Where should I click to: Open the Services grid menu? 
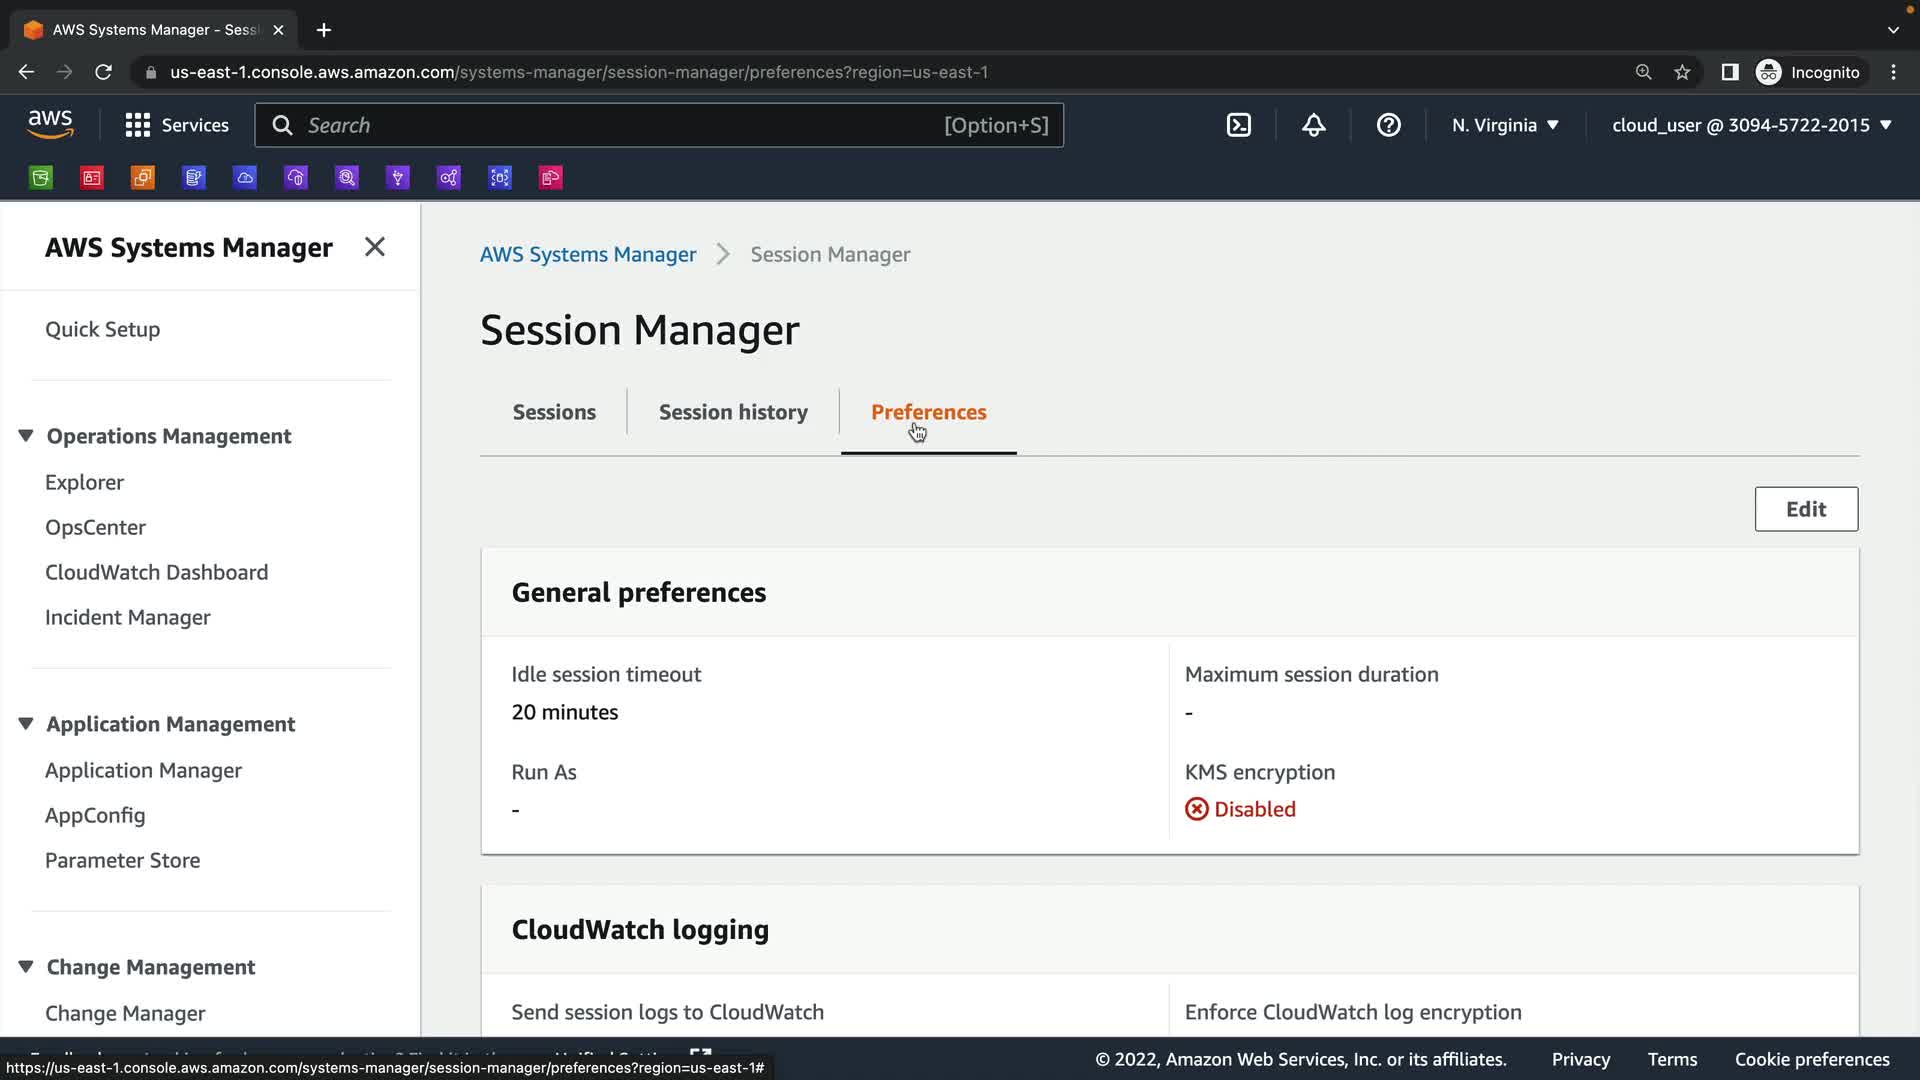tap(177, 125)
